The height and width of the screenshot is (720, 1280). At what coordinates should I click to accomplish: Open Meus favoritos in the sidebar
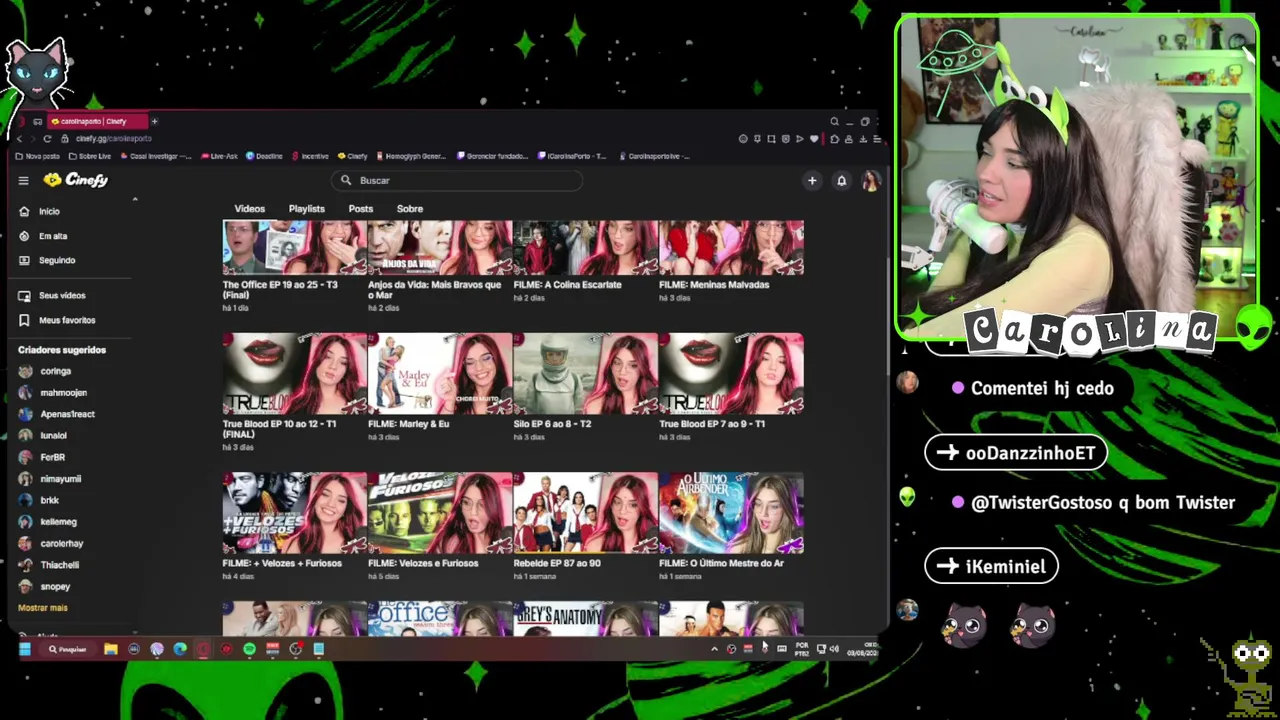[67, 320]
